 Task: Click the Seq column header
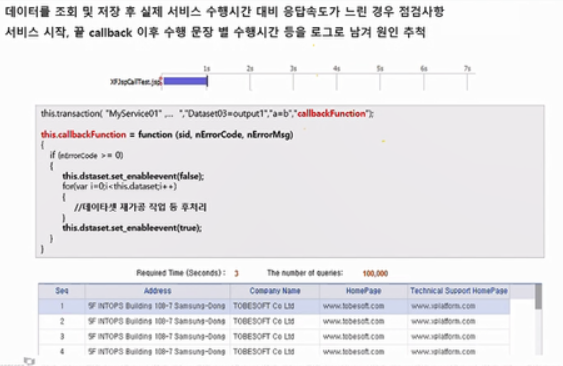(x=62, y=291)
